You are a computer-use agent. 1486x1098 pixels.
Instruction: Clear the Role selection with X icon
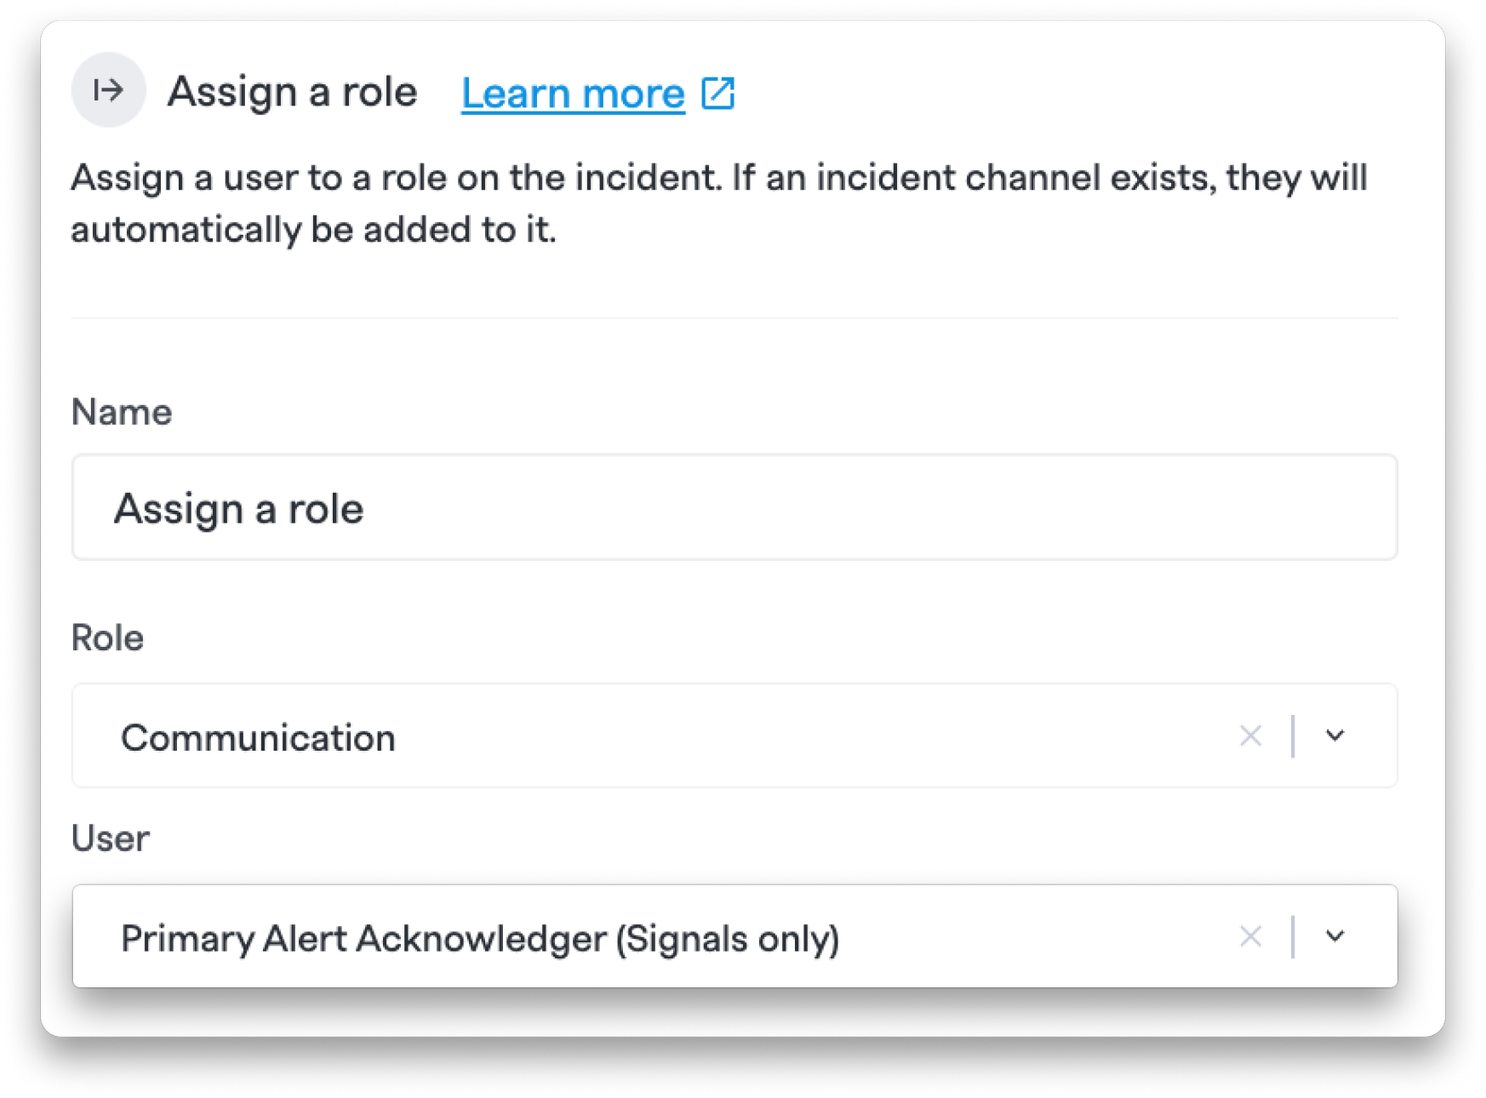point(1250,736)
